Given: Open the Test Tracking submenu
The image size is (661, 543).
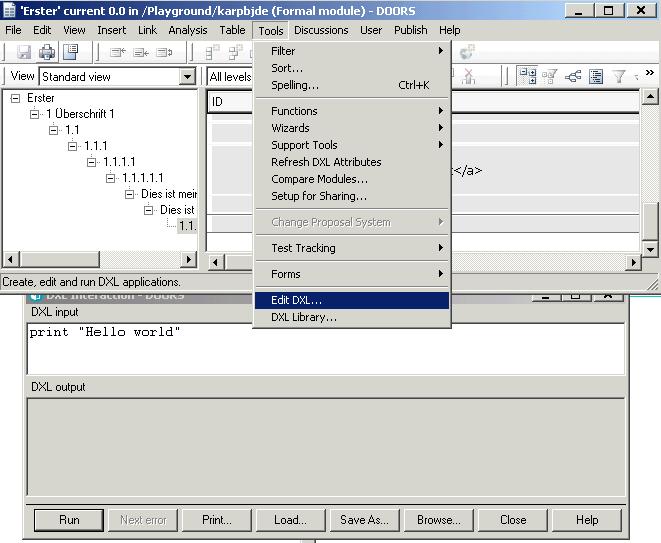Looking at the screenshot, I should point(352,248).
